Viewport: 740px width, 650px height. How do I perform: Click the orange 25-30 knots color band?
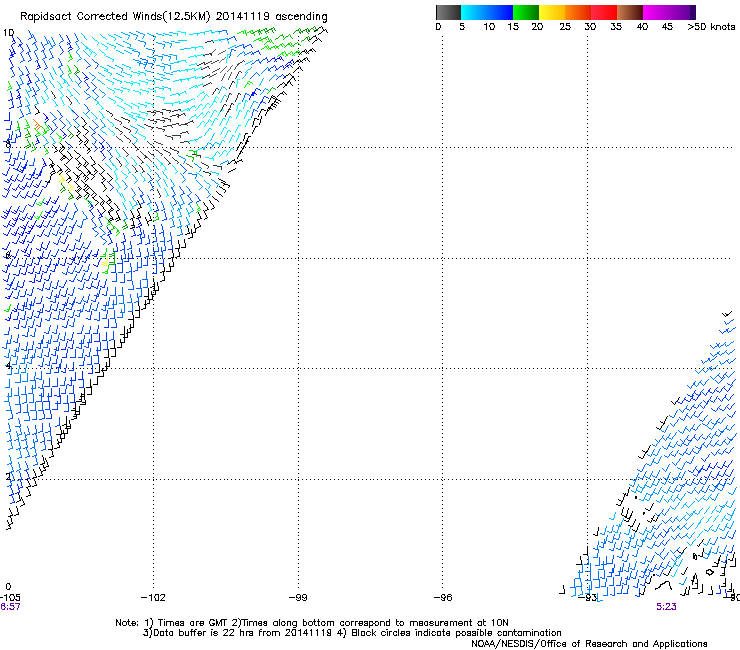578,12
